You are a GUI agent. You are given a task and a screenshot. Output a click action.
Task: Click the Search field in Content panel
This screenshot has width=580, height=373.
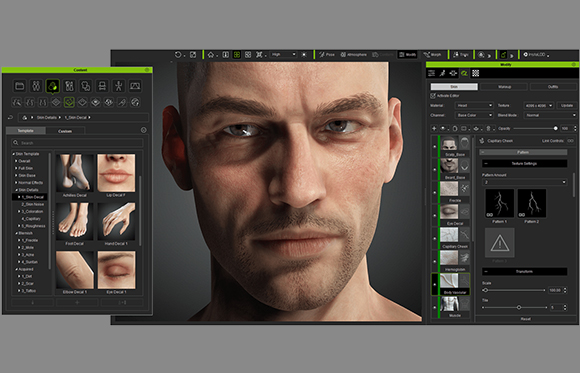(x=77, y=142)
